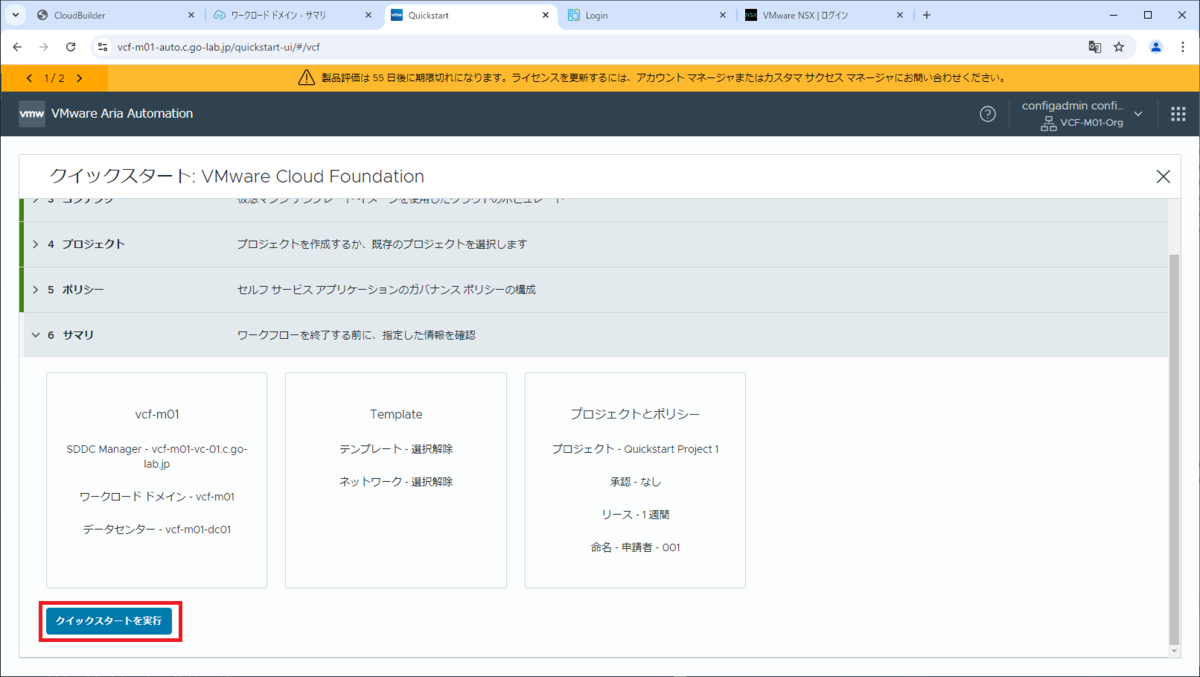Open the tab search dropdown arrow

14,15
